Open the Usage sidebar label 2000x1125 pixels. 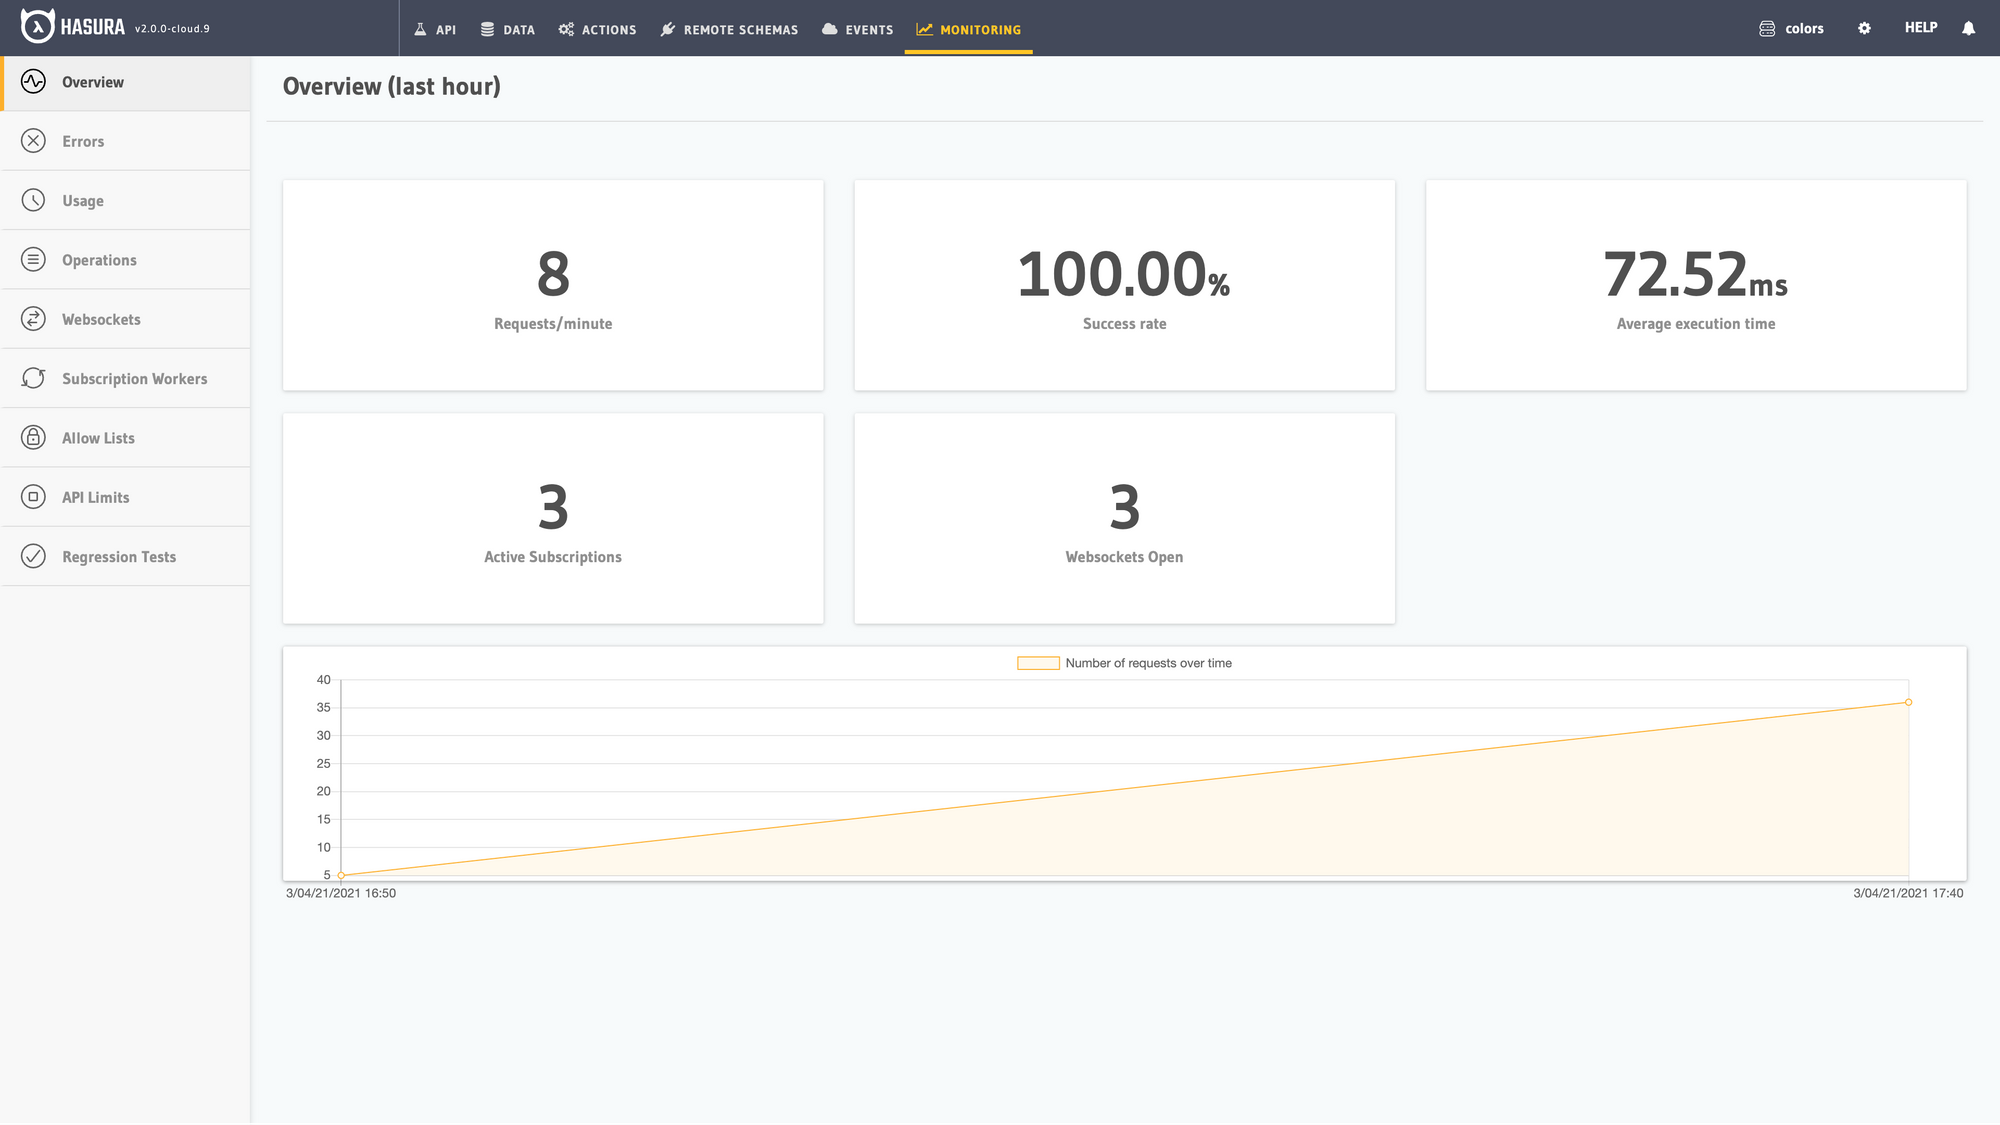(83, 201)
